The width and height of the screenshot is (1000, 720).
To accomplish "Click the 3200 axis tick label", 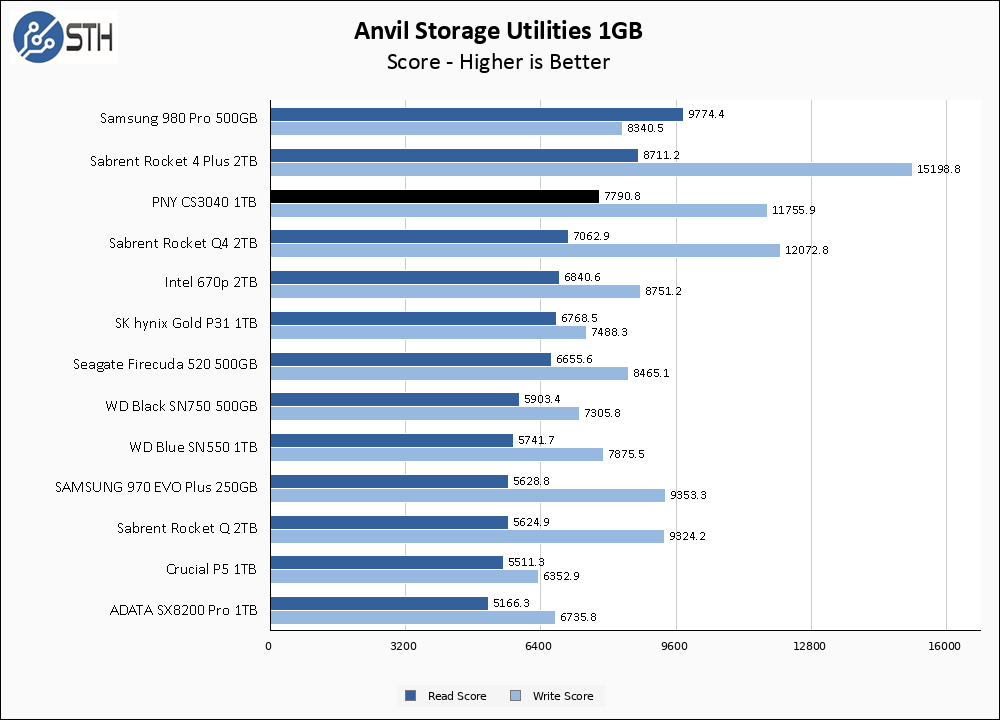I will tap(404, 646).
